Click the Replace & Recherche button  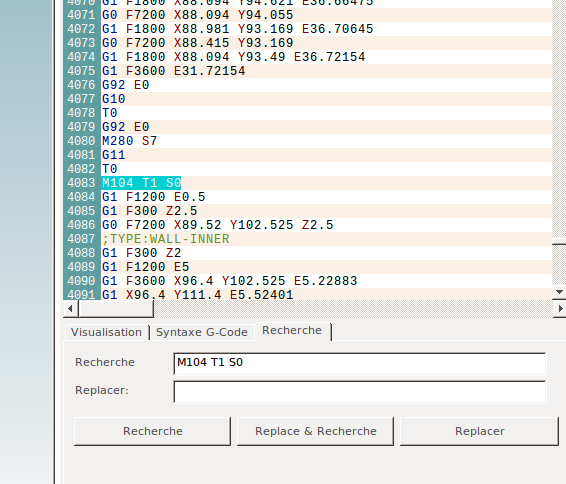[x=315, y=431]
